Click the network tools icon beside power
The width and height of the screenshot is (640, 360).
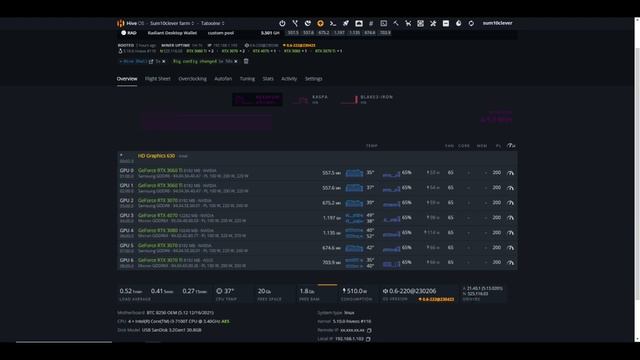(x=295, y=23)
